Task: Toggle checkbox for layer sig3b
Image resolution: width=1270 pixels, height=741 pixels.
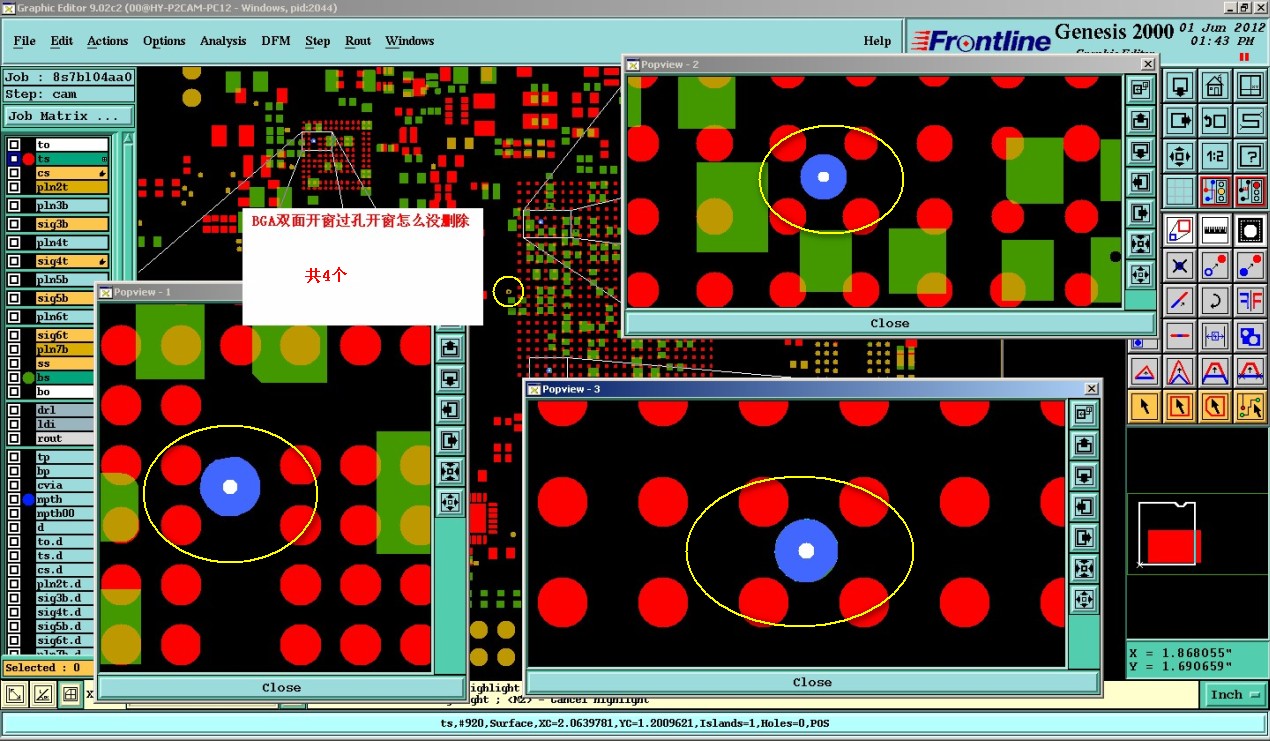Action: point(14,224)
